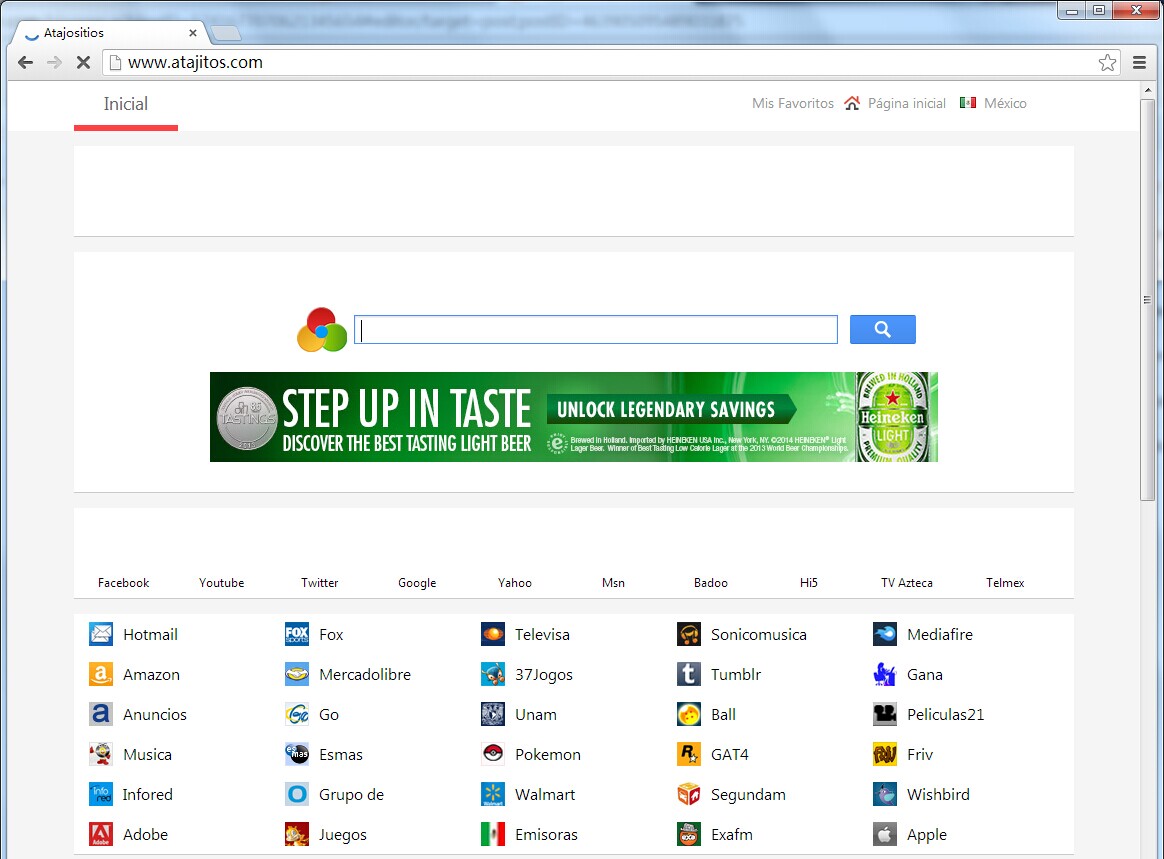Click the Fox Sports icon
Image resolution: width=1164 pixels, height=859 pixels.
[x=297, y=634]
